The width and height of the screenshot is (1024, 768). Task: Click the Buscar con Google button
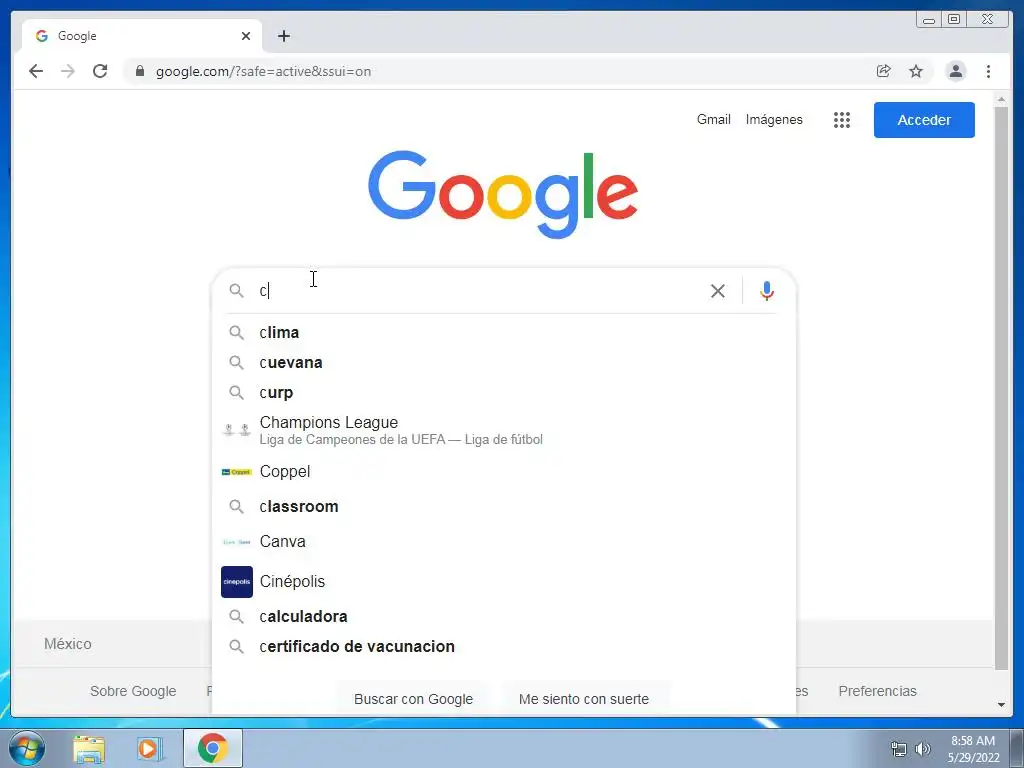pos(413,699)
